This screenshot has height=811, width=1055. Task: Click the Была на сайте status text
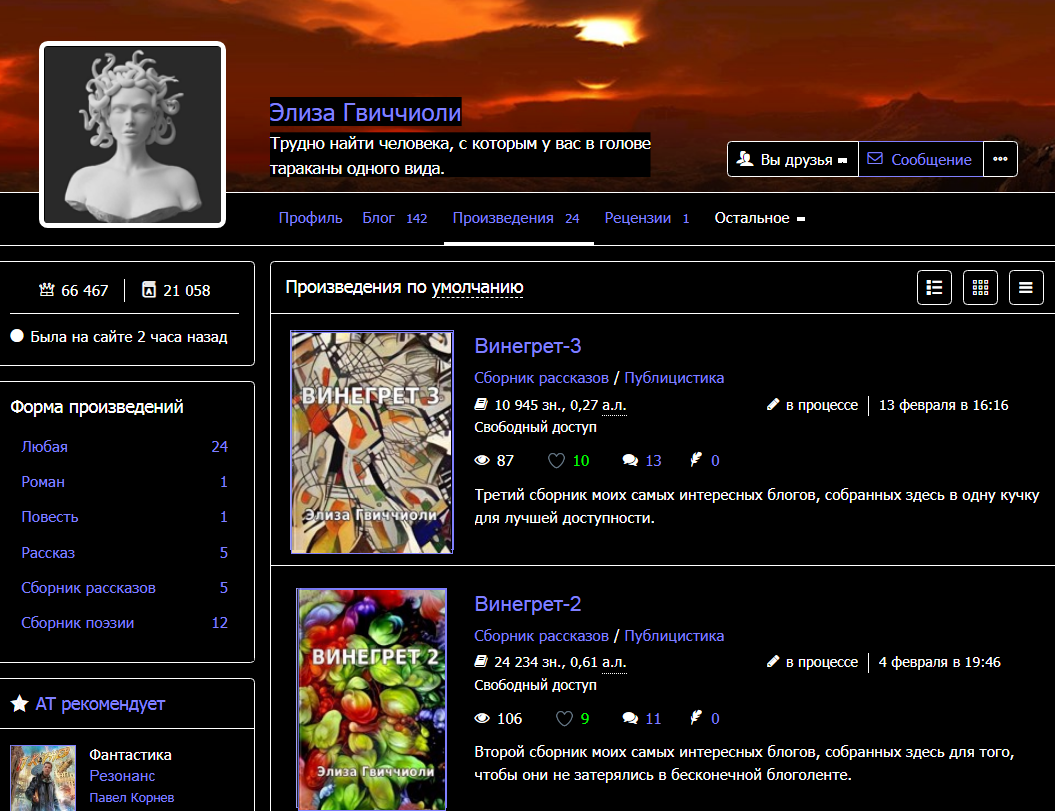[x=129, y=337]
